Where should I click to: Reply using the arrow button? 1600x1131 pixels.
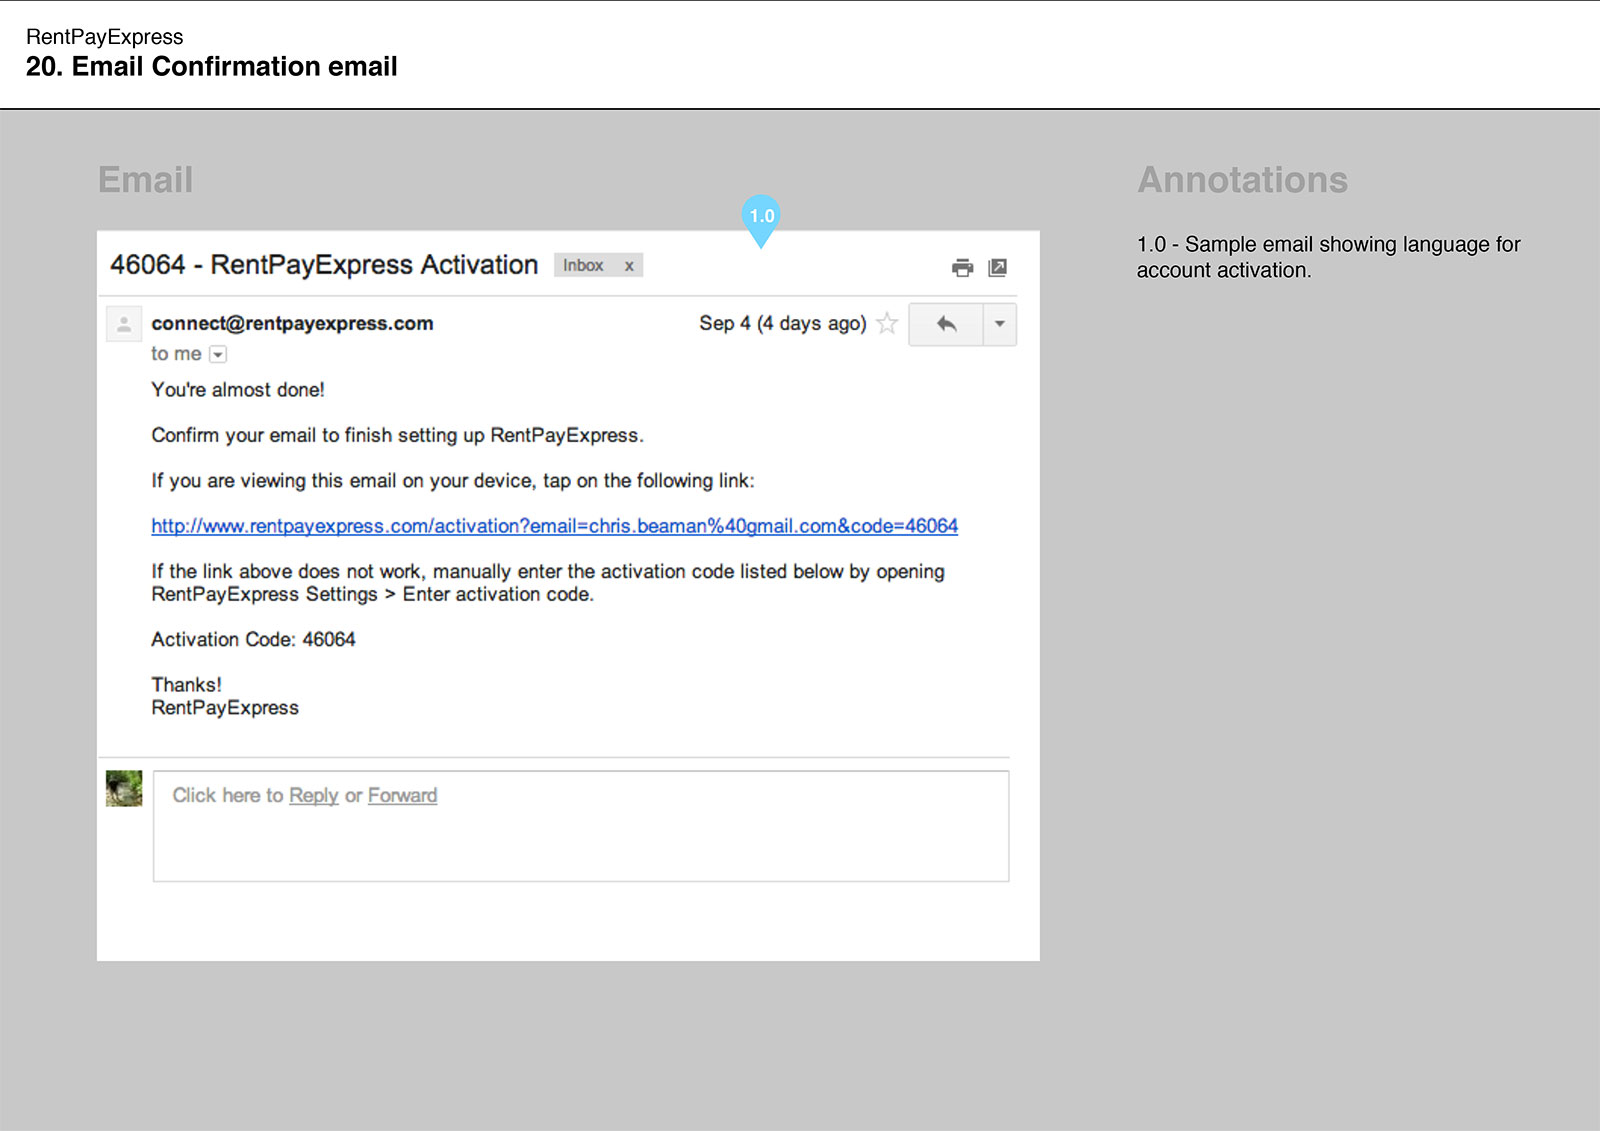point(946,324)
